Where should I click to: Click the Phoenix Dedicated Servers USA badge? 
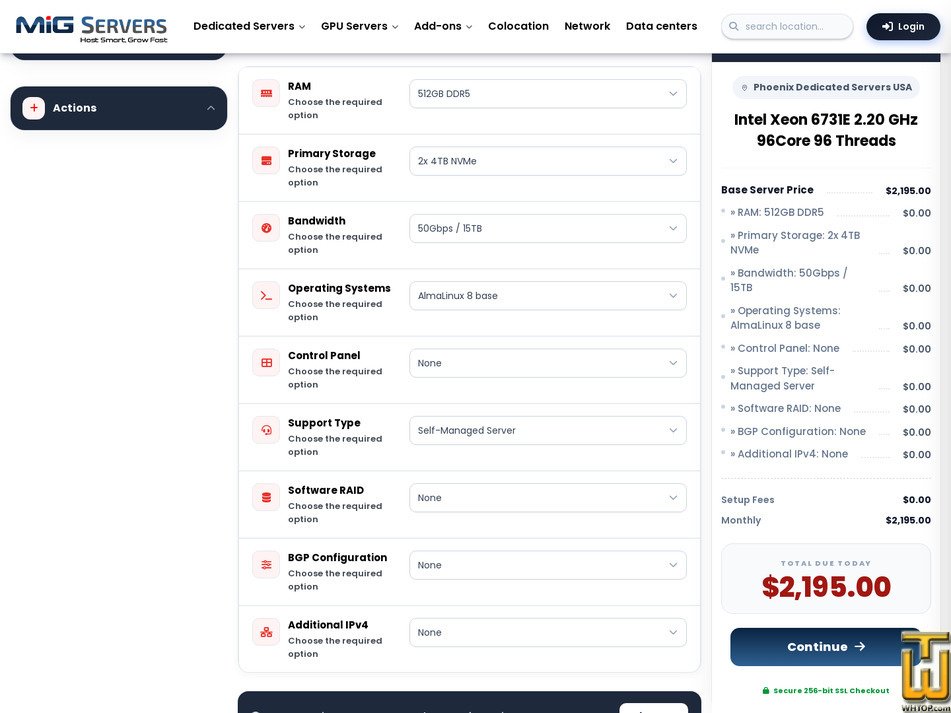(x=826, y=87)
